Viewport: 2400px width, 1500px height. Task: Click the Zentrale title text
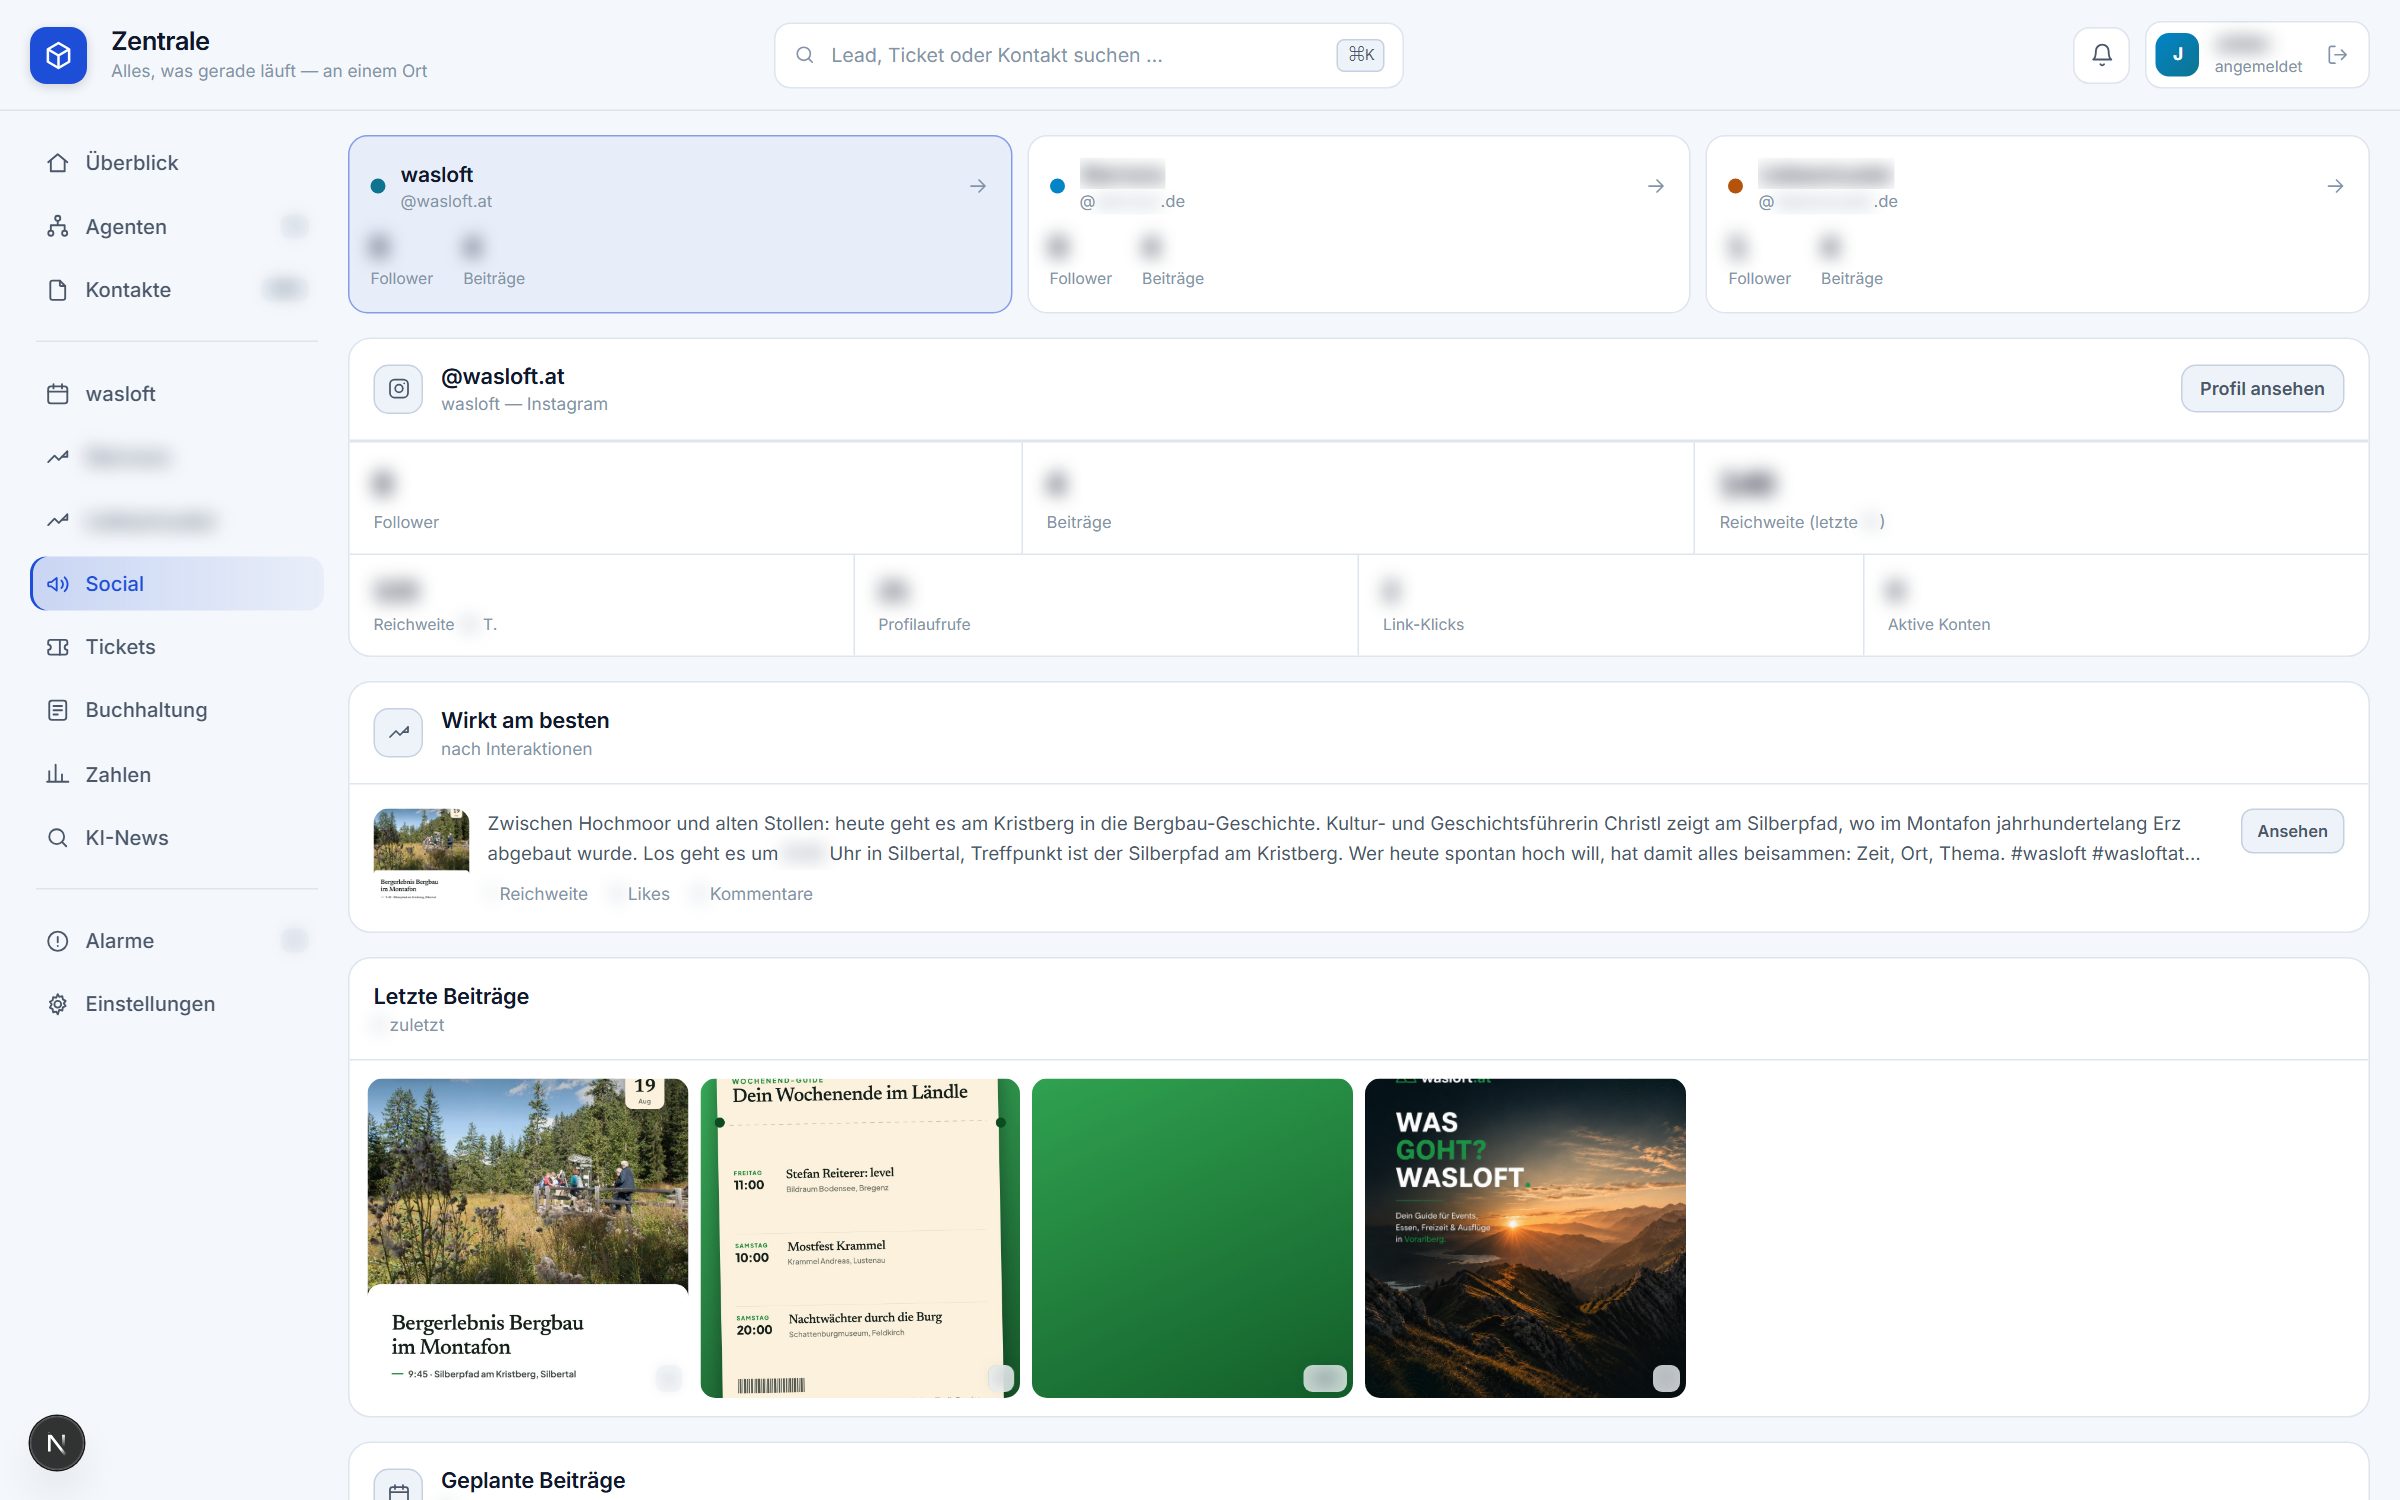(160, 41)
